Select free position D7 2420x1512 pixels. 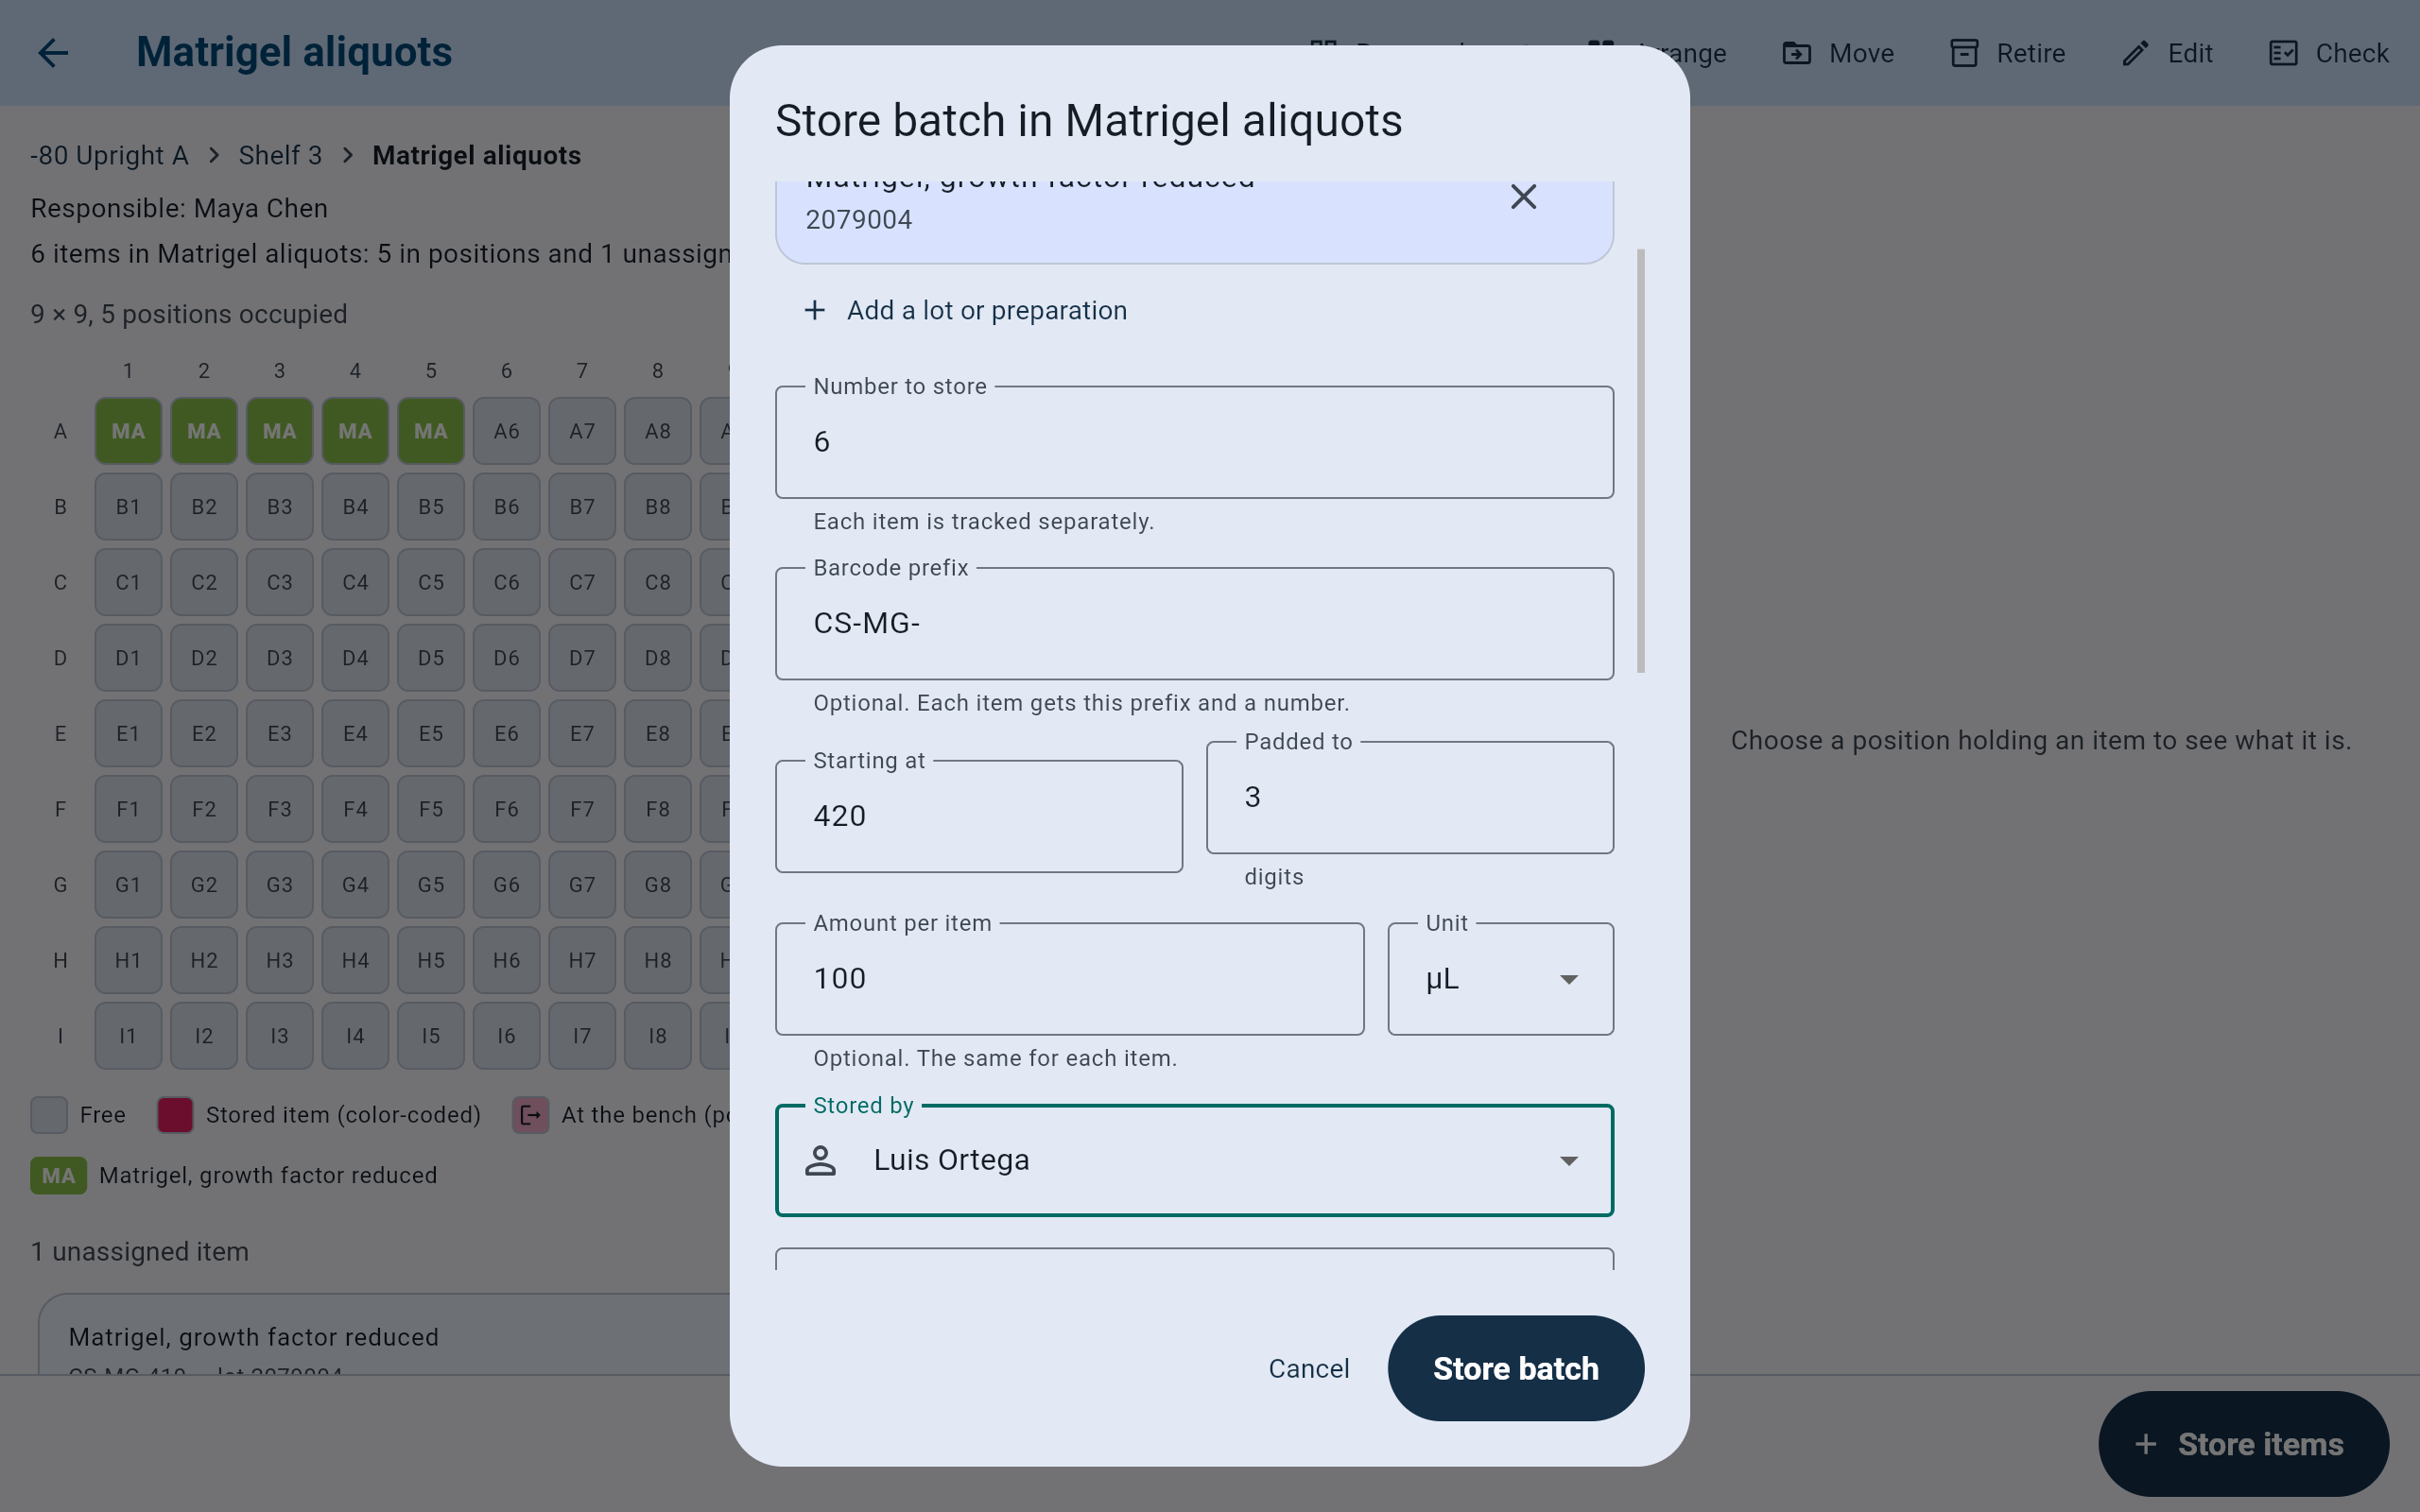pos(582,658)
